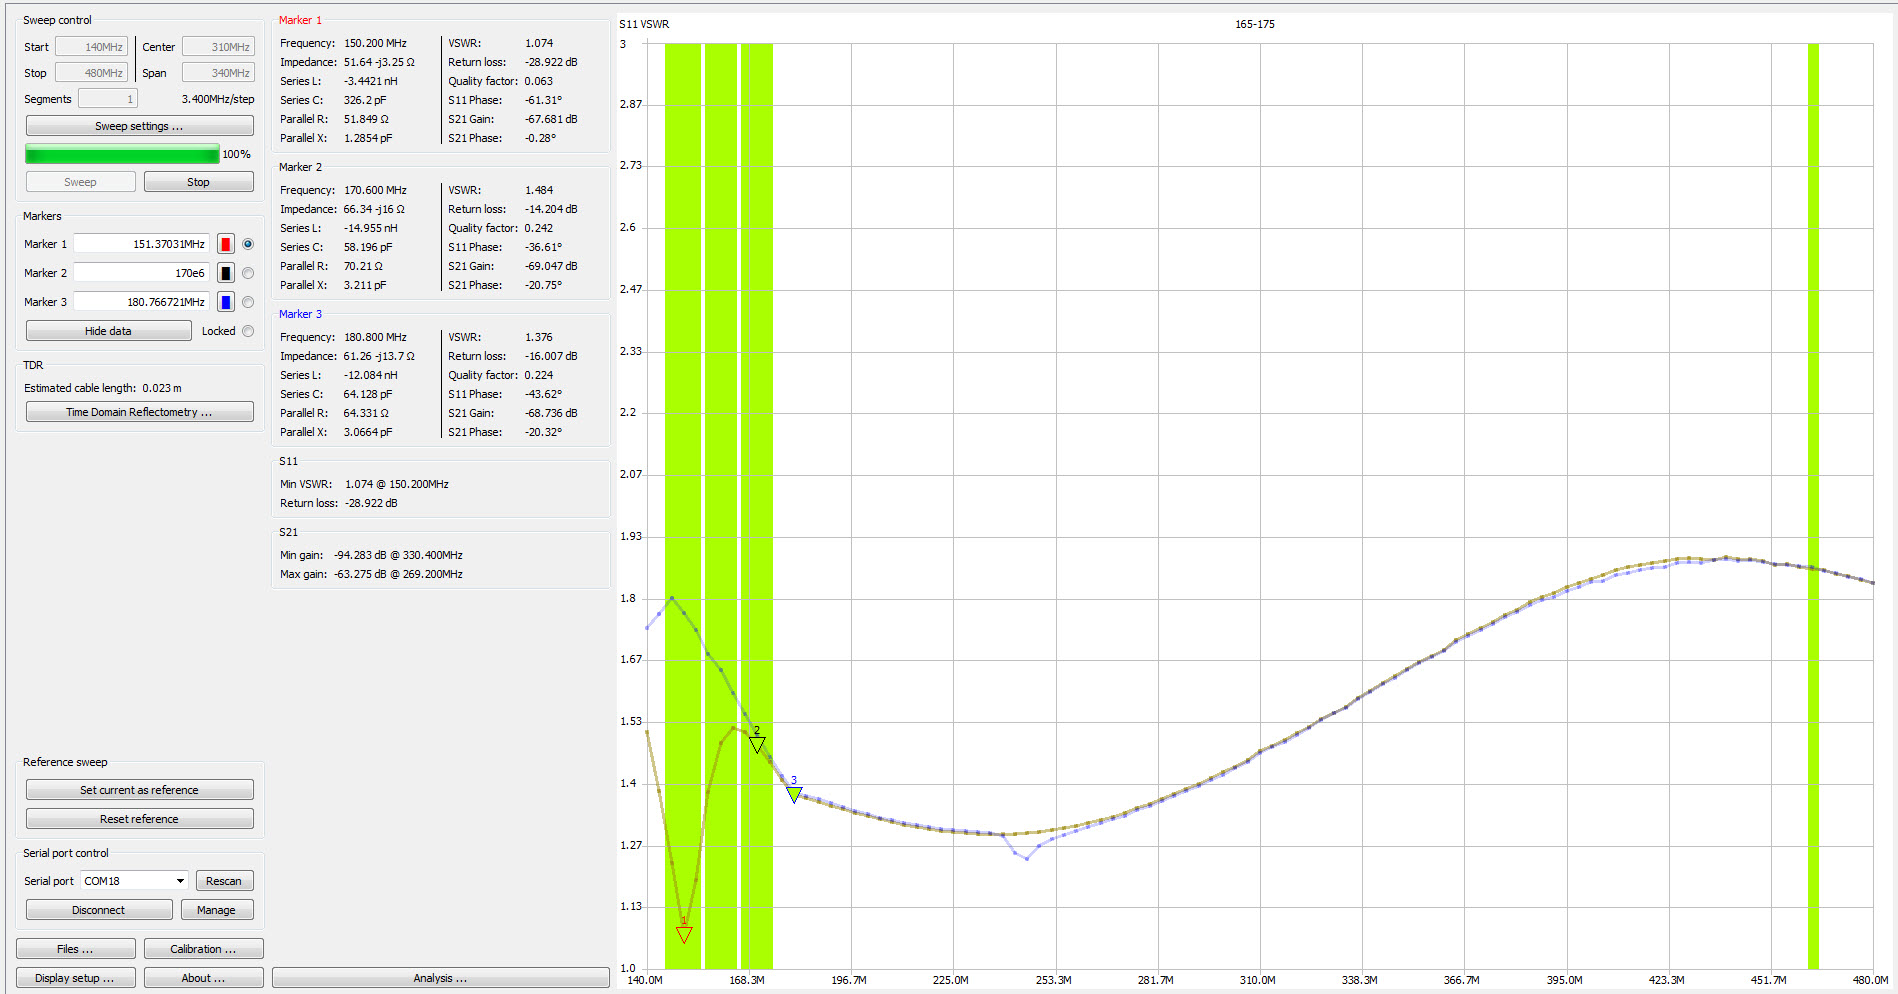The width and height of the screenshot is (1898, 994).
Task: Rescan serial ports
Action: 224,881
